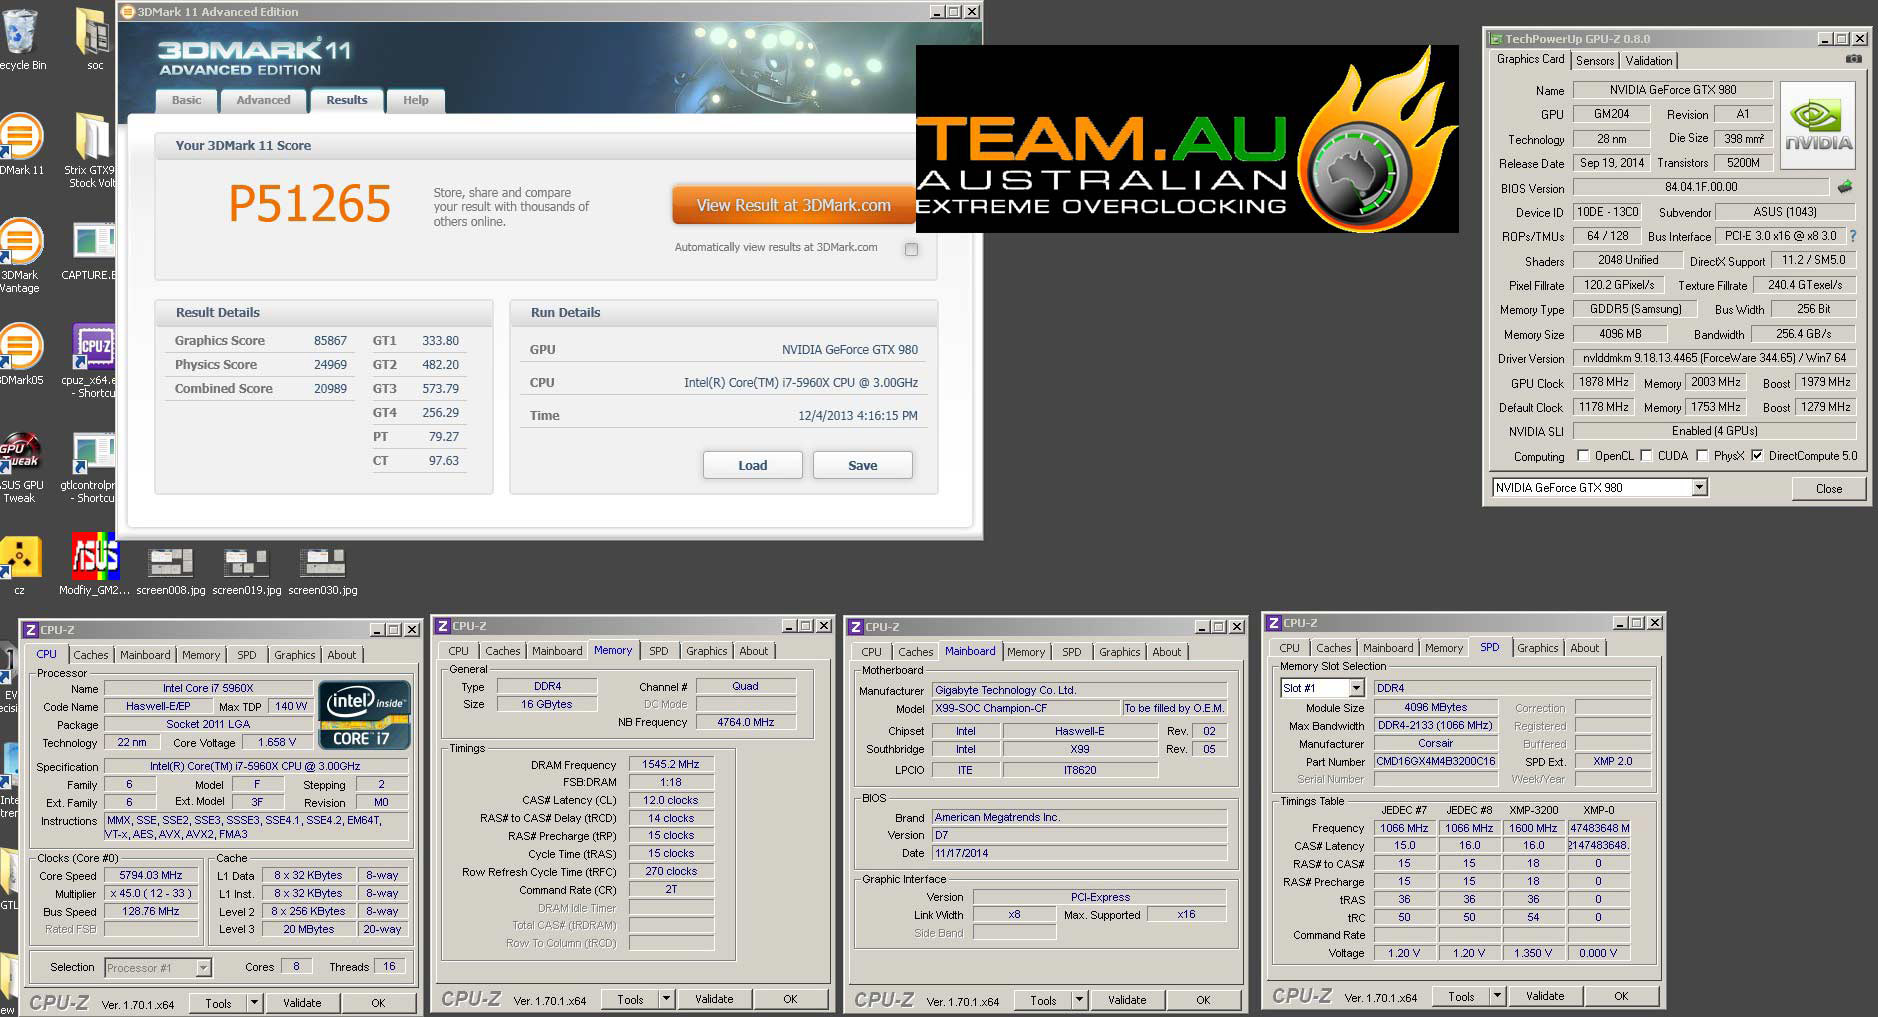Click the Bus Interface question mark icon
The width and height of the screenshot is (1878, 1017).
pos(1853,236)
